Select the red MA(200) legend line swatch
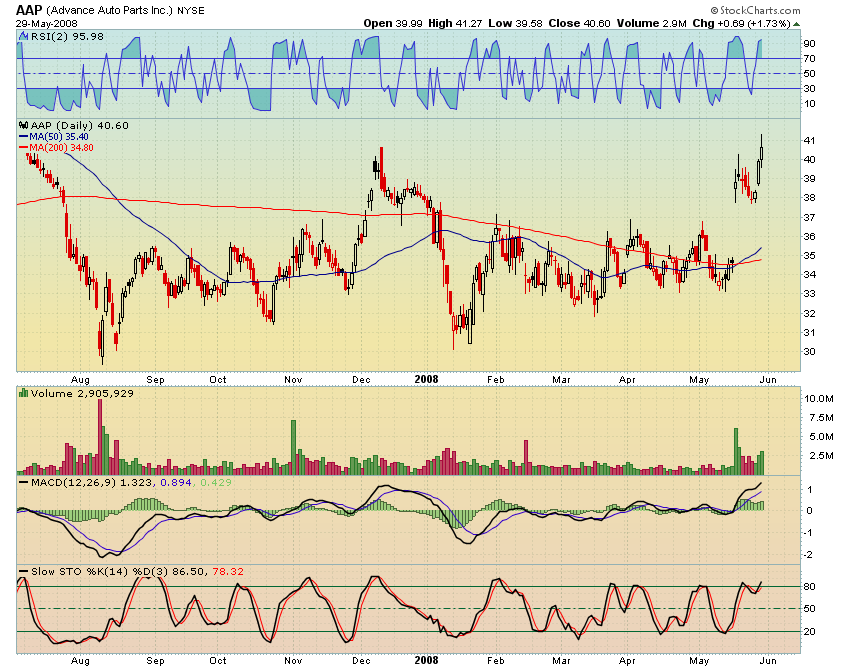The width and height of the screenshot is (850, 668). [24, 147]
